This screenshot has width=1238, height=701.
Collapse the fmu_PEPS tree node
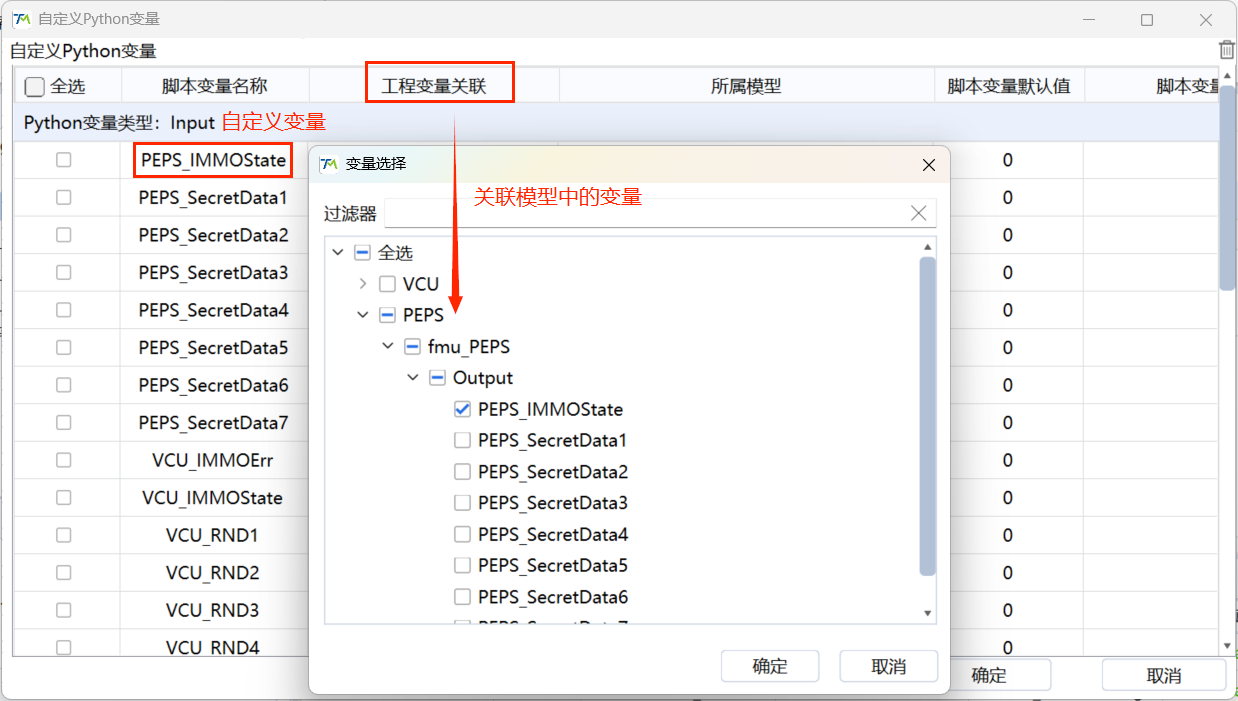pos(388,346)
